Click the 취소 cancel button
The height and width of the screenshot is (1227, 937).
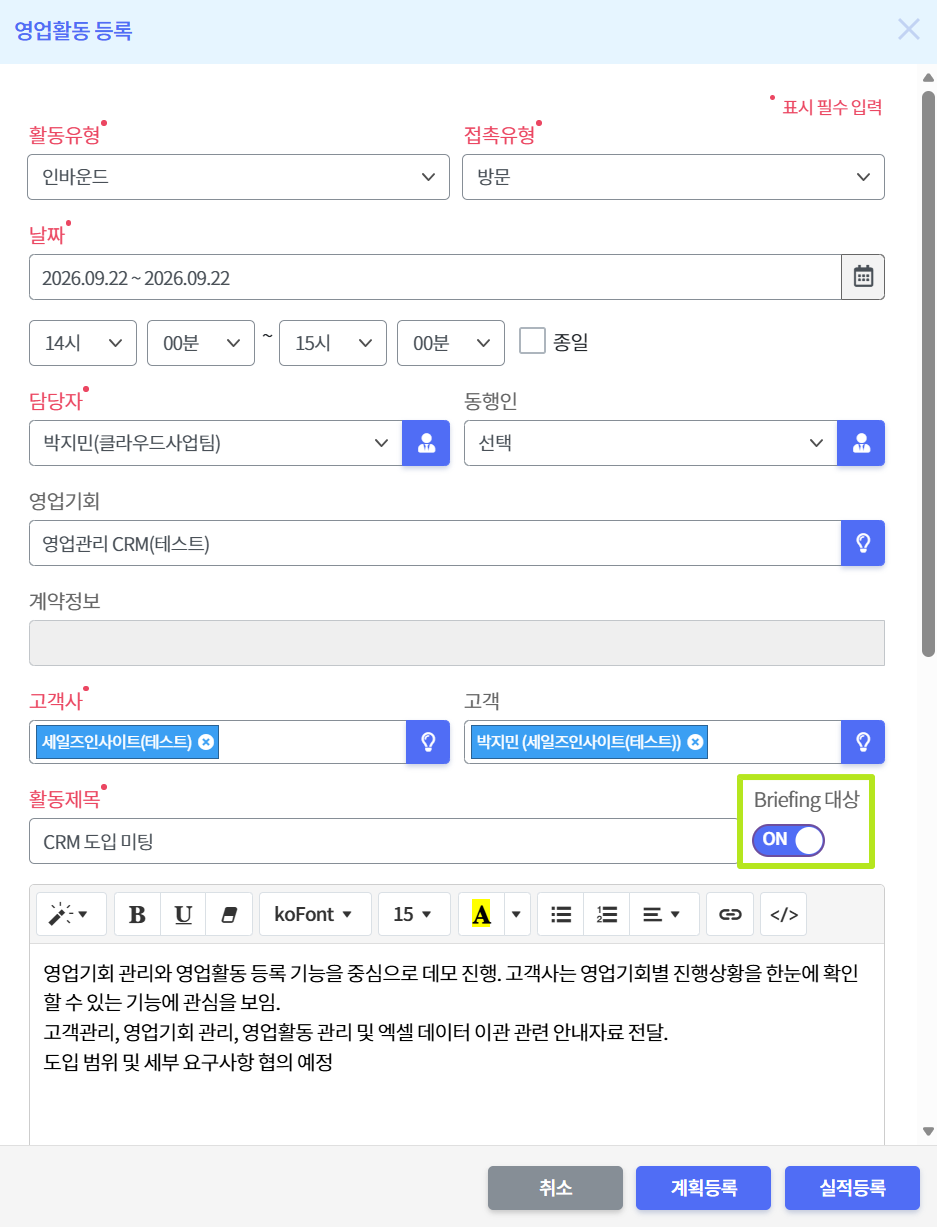tap(555, 1188)
